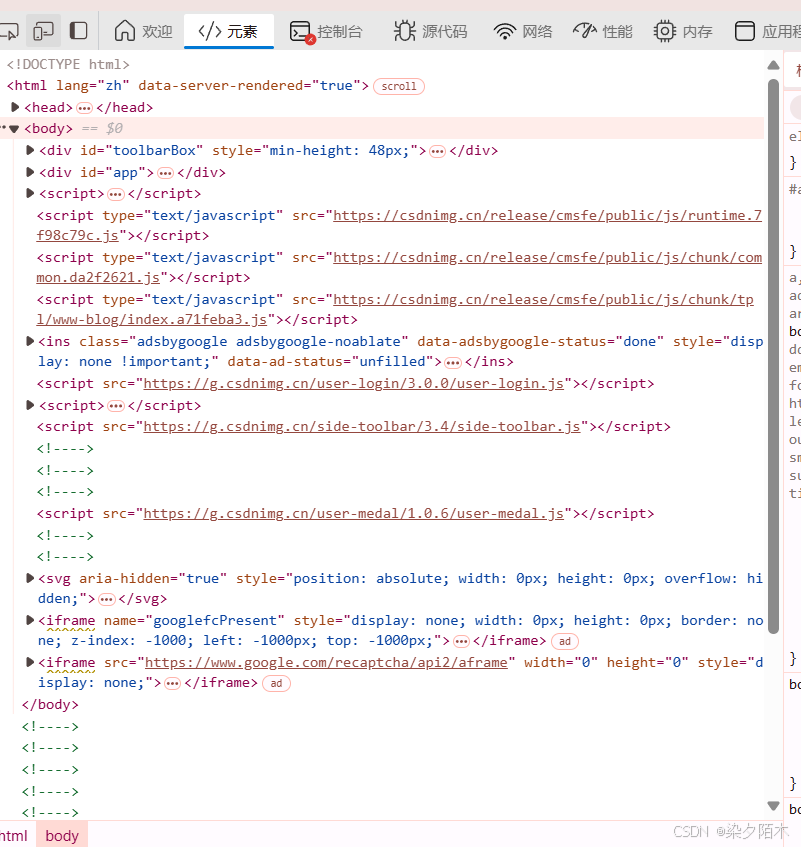Click the home icon of 欢迎 tab
The height and width of the screenshot is (847, 801).
point(125,31)
